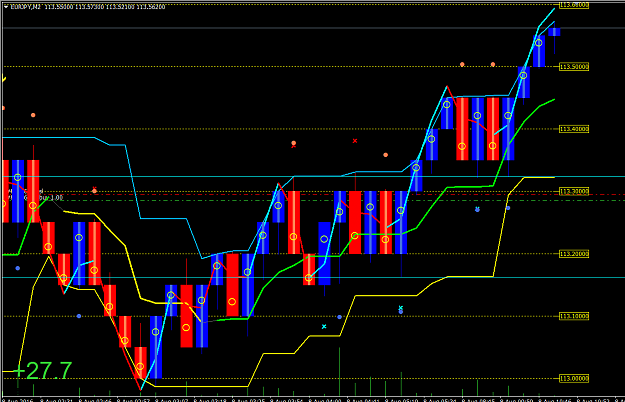Viewport: 625px width, 402px height.
Task: Open the chart menu triangle beside EURJPY,M2
Action: pyautogui.click(x=6, y=7)
